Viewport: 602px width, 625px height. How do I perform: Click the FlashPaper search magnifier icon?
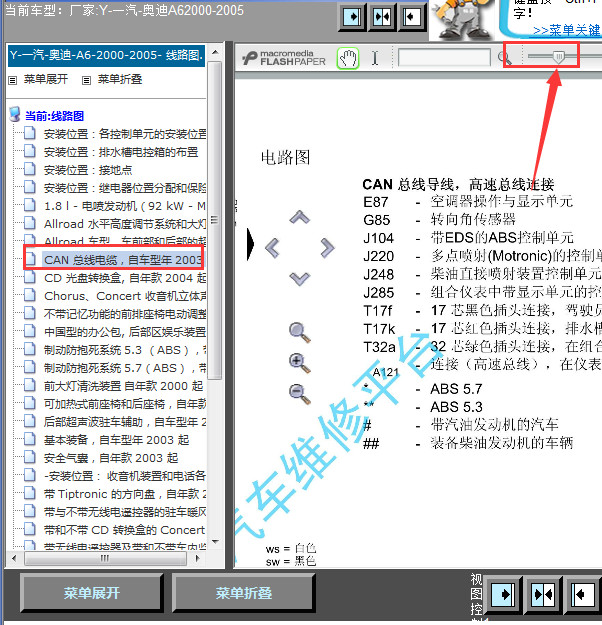[x=504, y=58]
